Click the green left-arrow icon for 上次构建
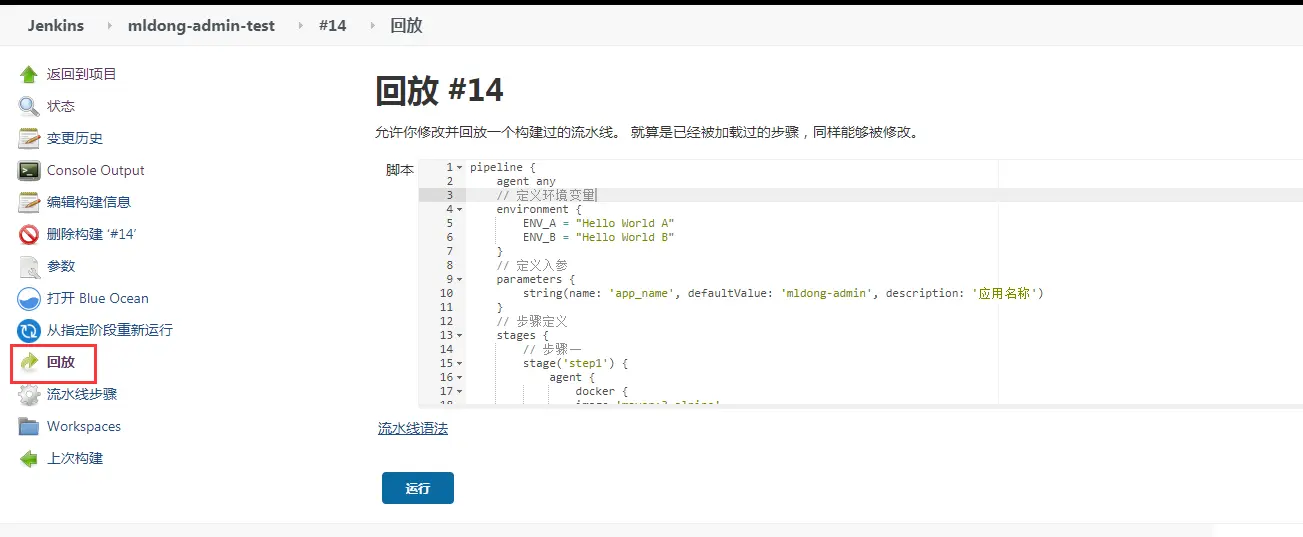The height and width of the screenshot is (537, 1303). pos(29,458)
